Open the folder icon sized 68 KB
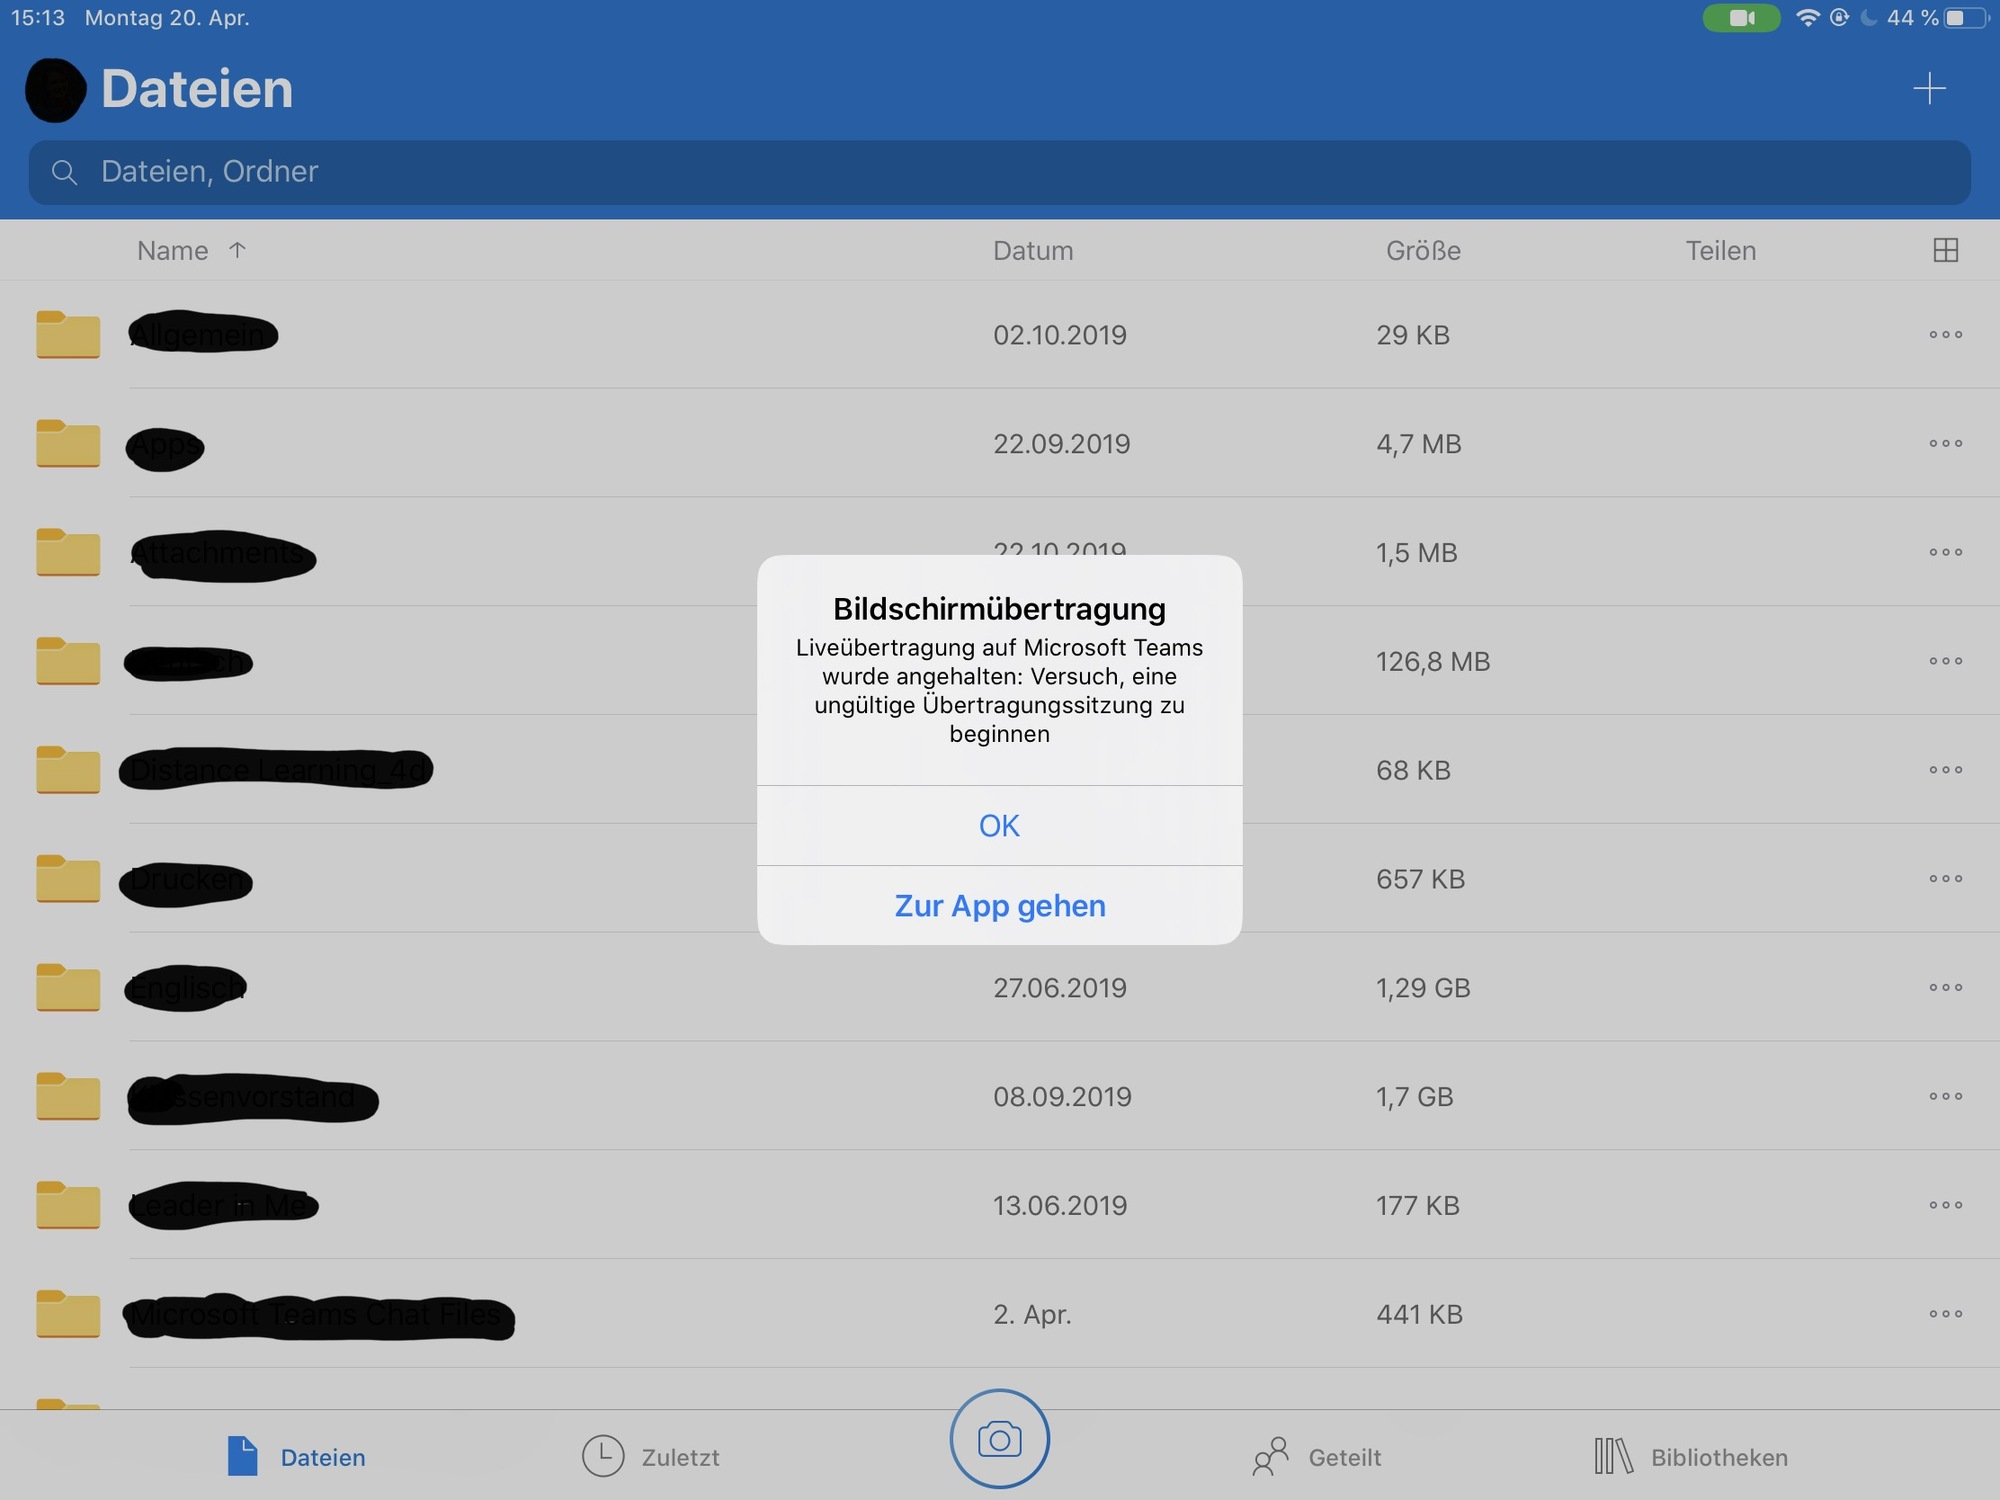Screen dimensions: 2000x1500 68,770
